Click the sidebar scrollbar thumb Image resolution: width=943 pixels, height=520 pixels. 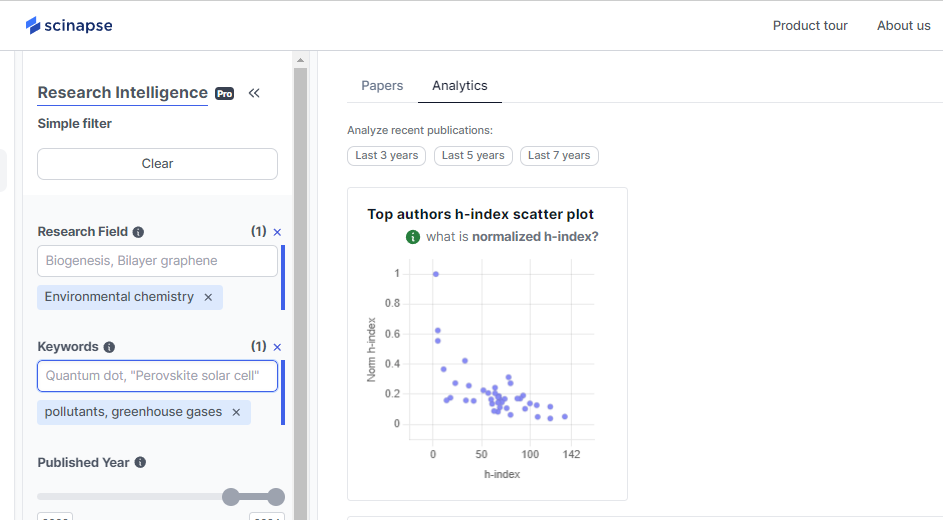300,293
